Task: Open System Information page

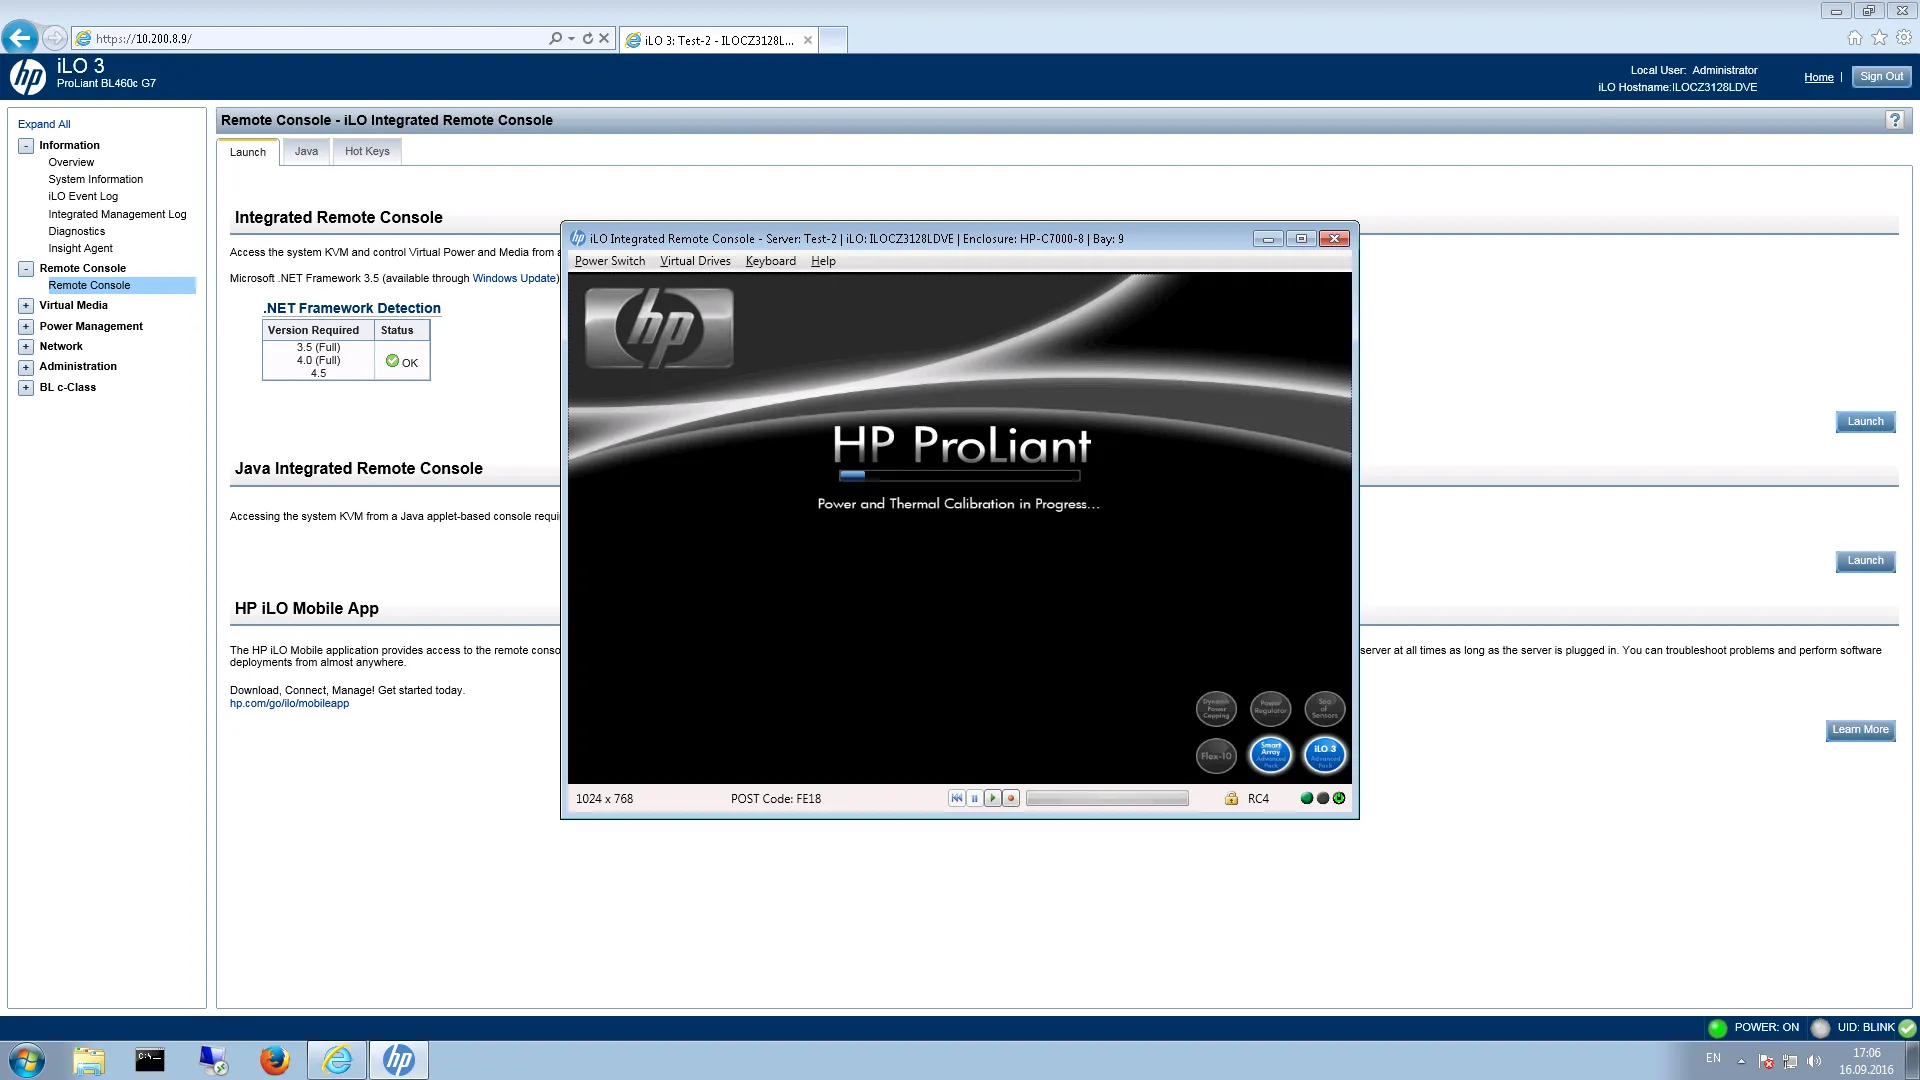Action: 95,179
